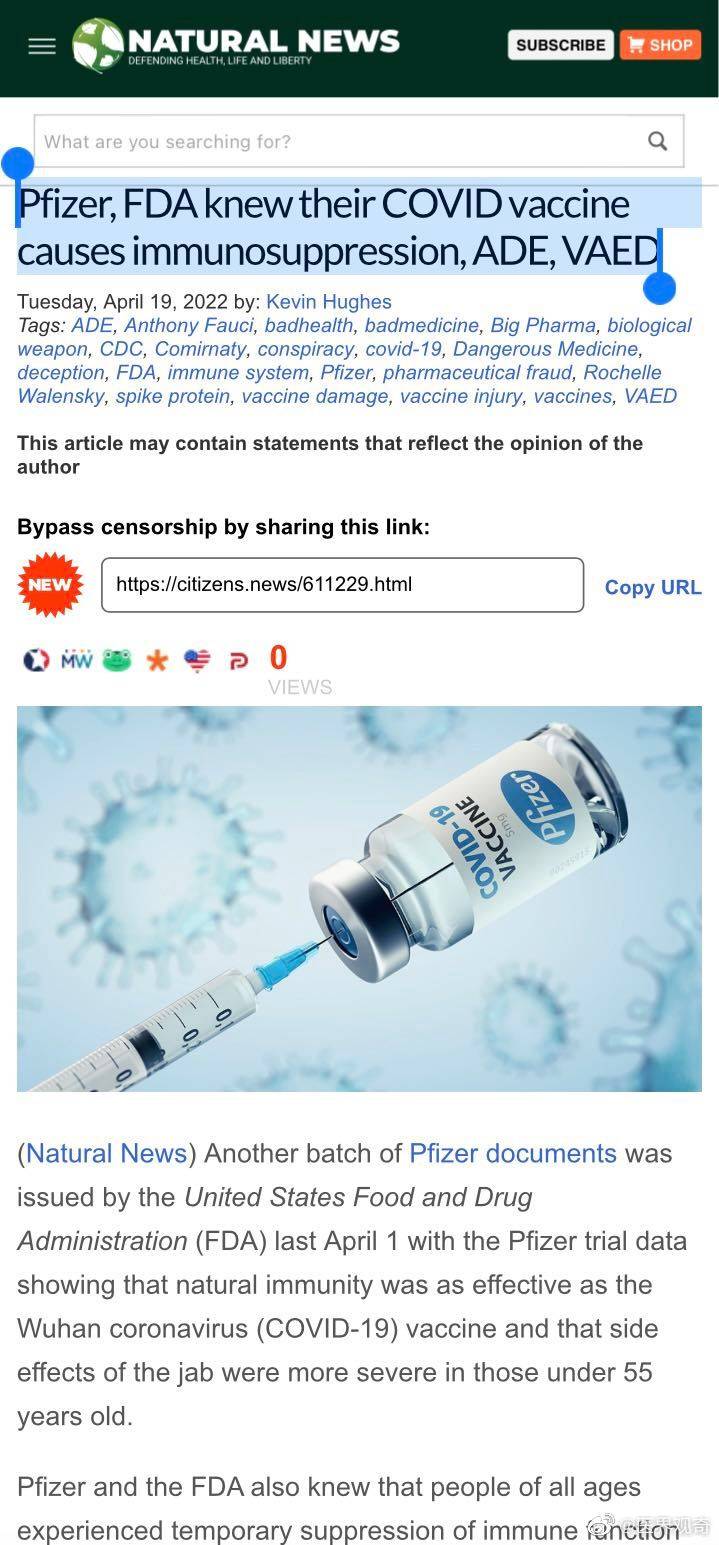719x1545 pixels.
Task: Click Copy URL link
Action: click(x=653, y=587)
